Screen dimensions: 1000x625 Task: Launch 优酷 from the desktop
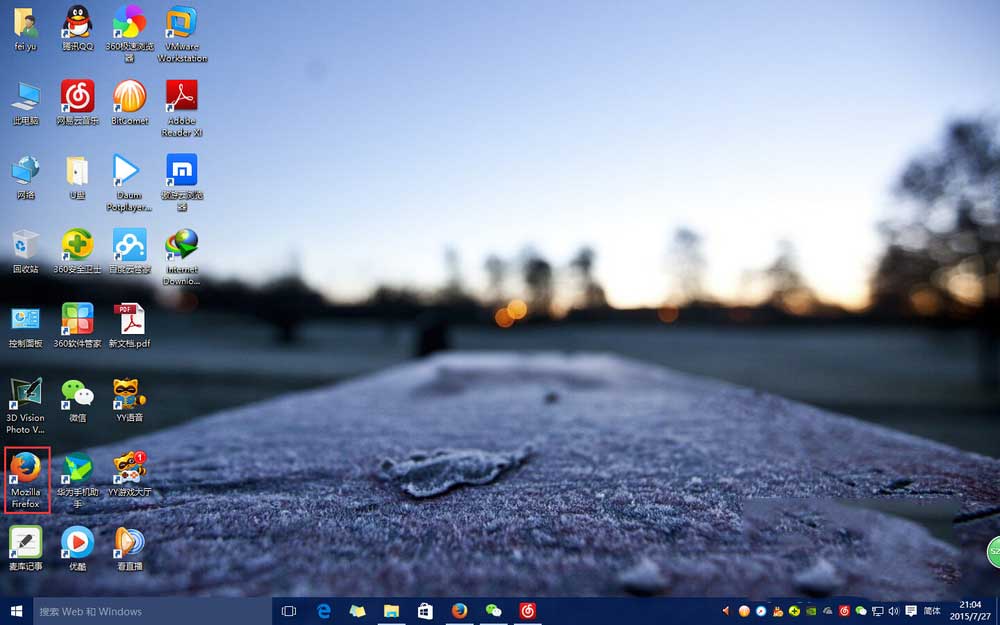[x=78, y=549]
